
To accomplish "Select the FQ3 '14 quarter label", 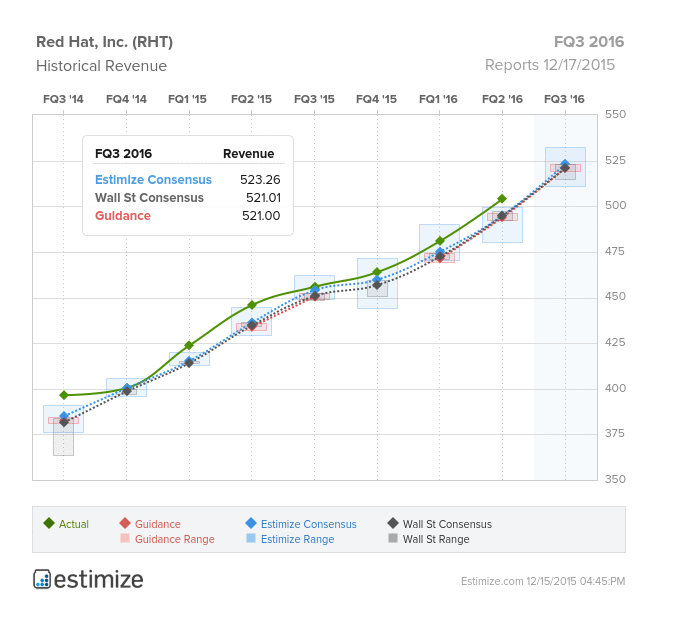I will point(63,99).
